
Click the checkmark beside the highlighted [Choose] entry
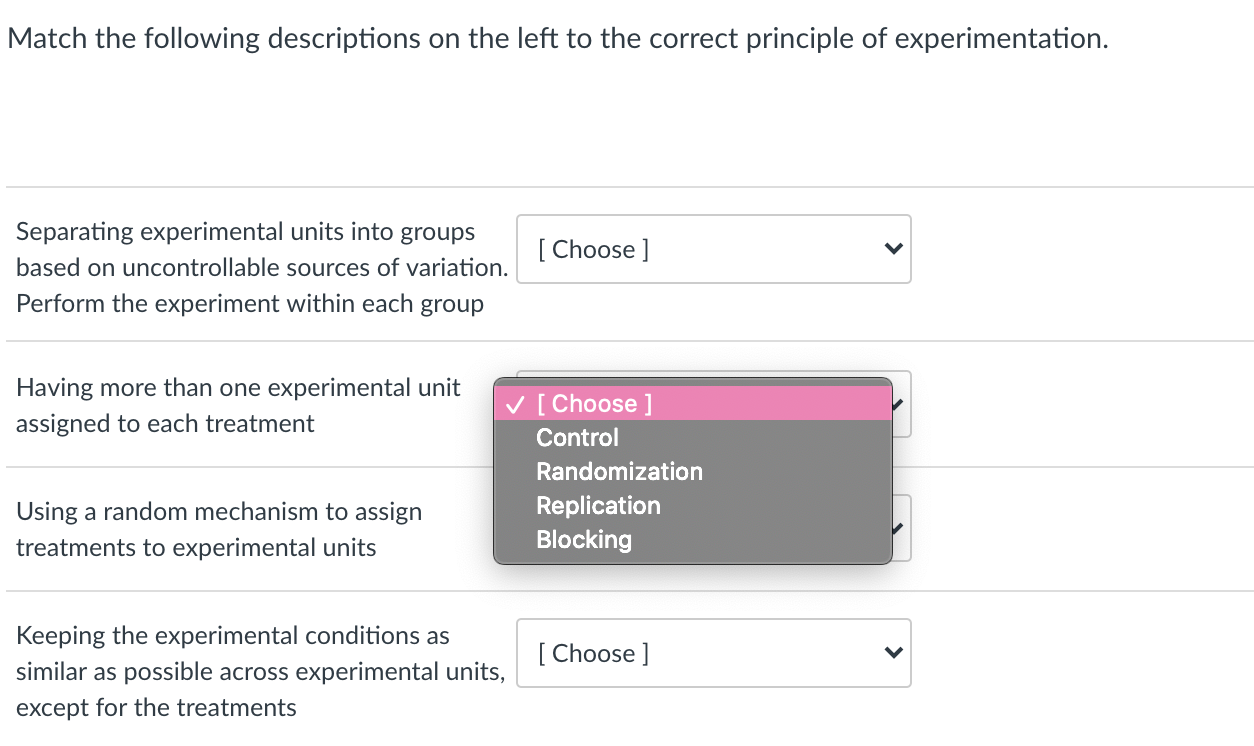point(514,404)
